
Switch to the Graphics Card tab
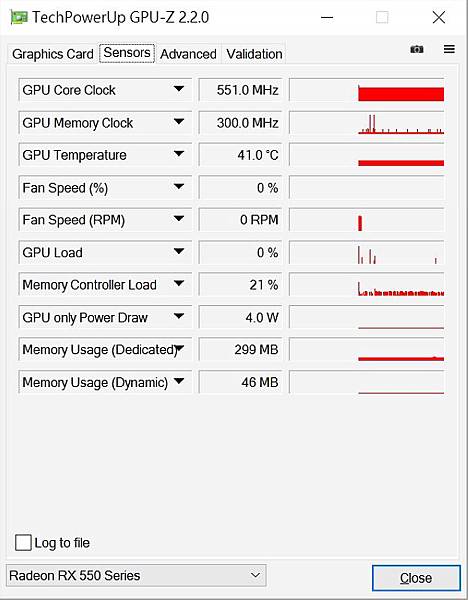click(53, 54)
